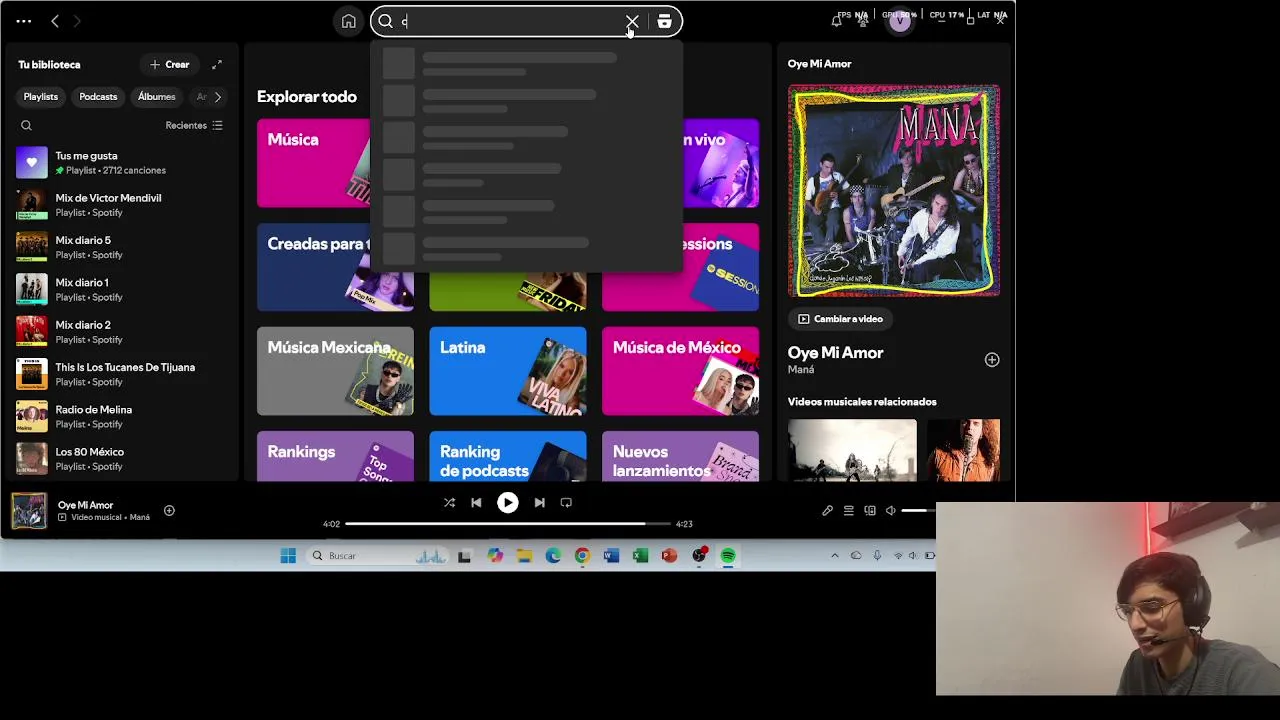Open first related music video thumbnail
The height and width of the screenshot is (720, 1280).
point(852,450)
